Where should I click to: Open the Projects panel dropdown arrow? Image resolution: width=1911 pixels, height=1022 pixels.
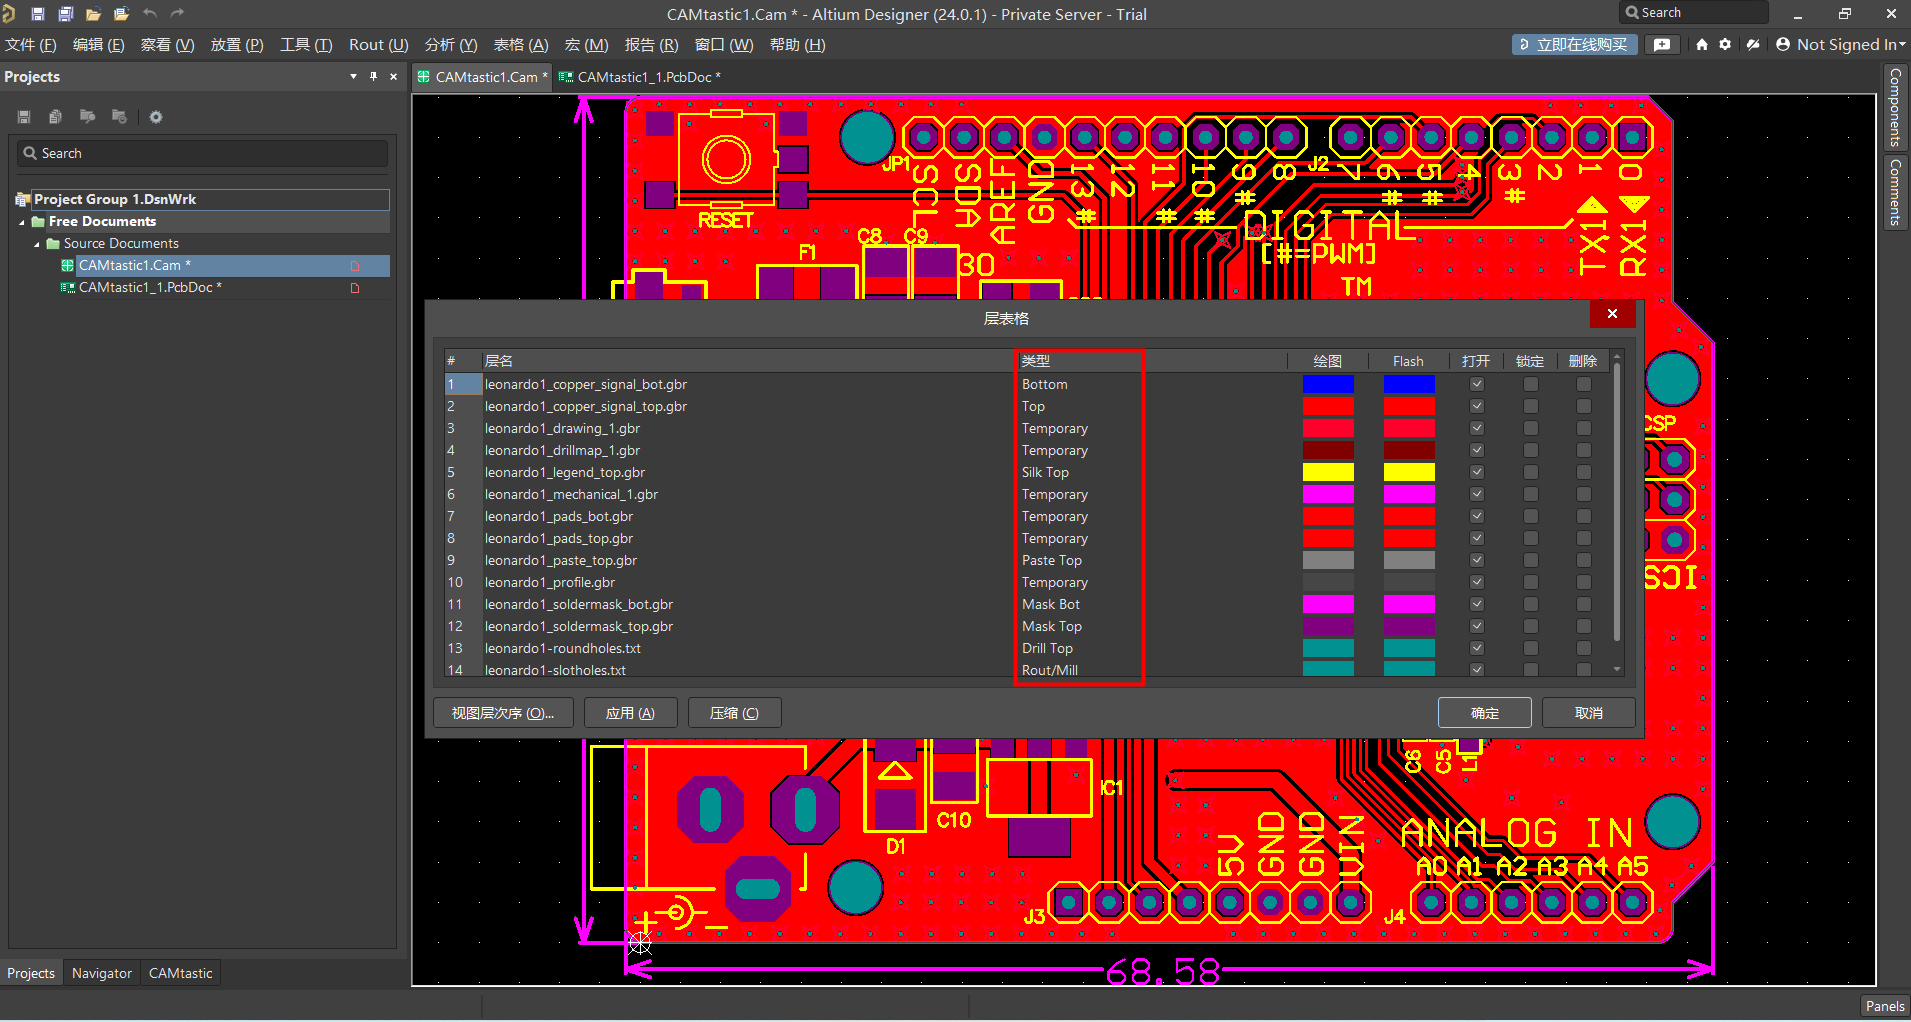pos(353,77)
